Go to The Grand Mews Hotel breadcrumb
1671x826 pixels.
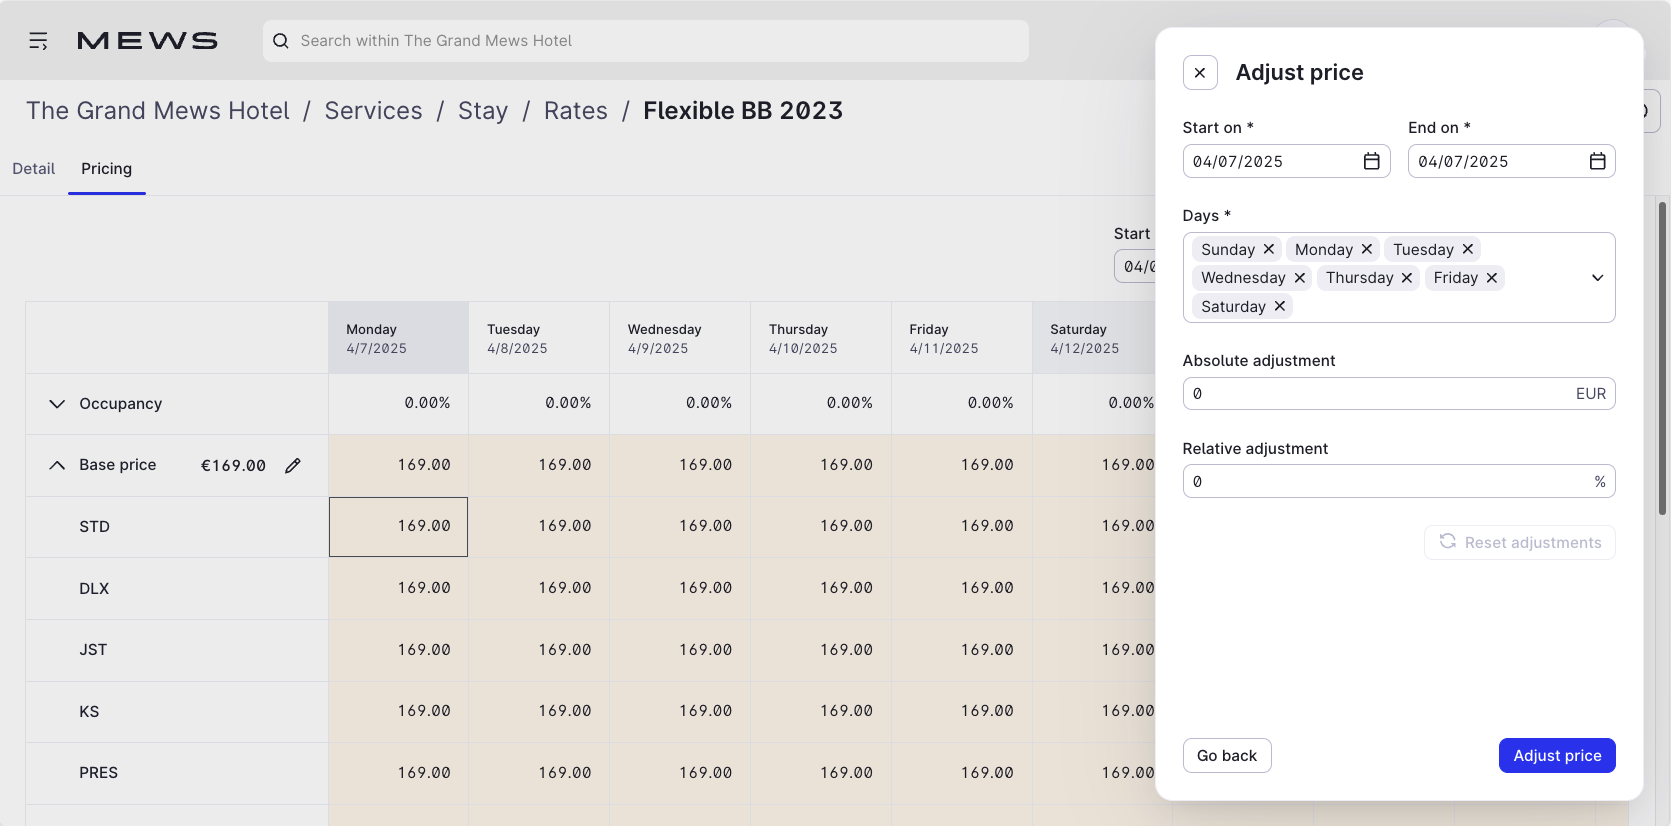click(158, 111)
